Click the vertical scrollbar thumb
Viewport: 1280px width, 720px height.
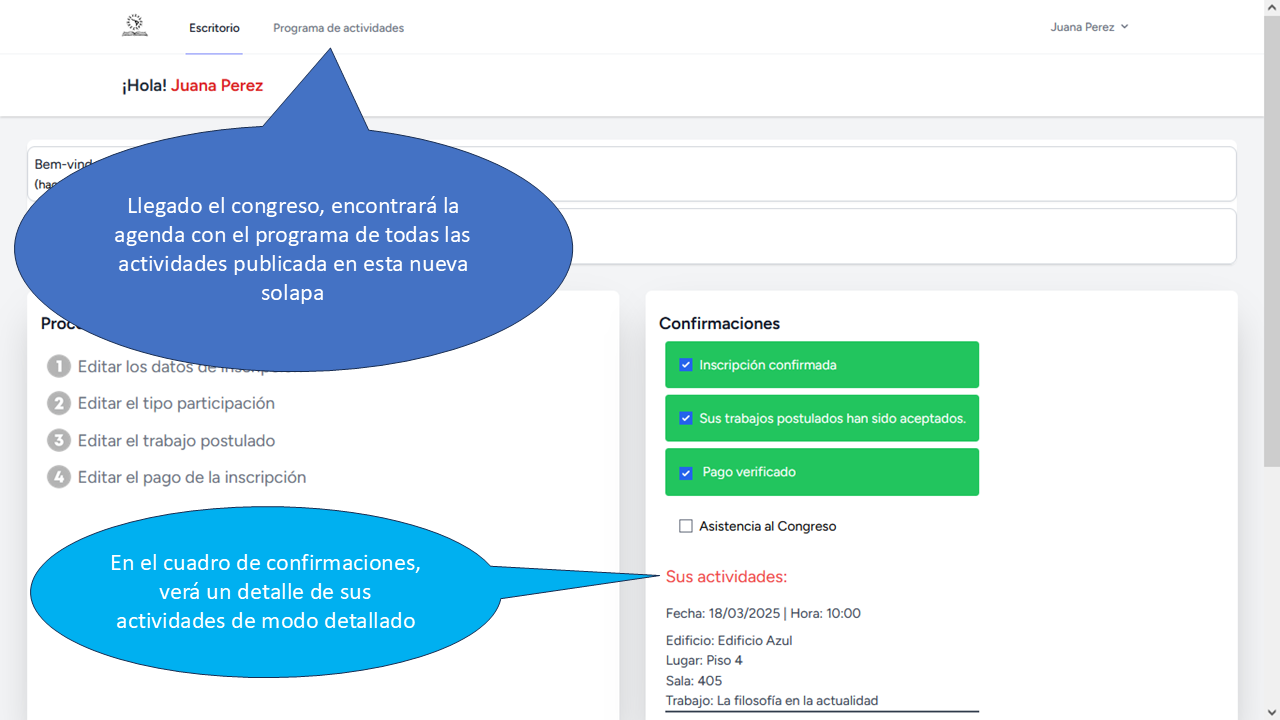[x=1271, y=240]
